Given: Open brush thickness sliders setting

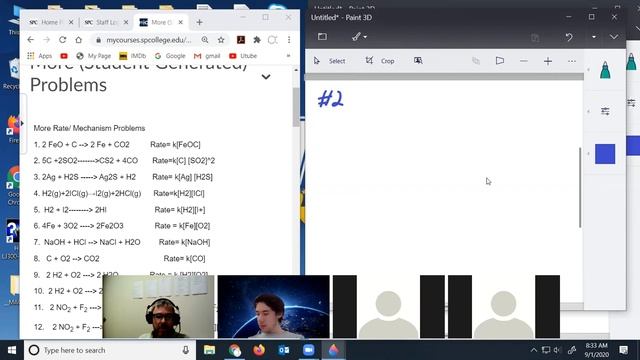Looking at the screenshot, I should coord(605,111).
